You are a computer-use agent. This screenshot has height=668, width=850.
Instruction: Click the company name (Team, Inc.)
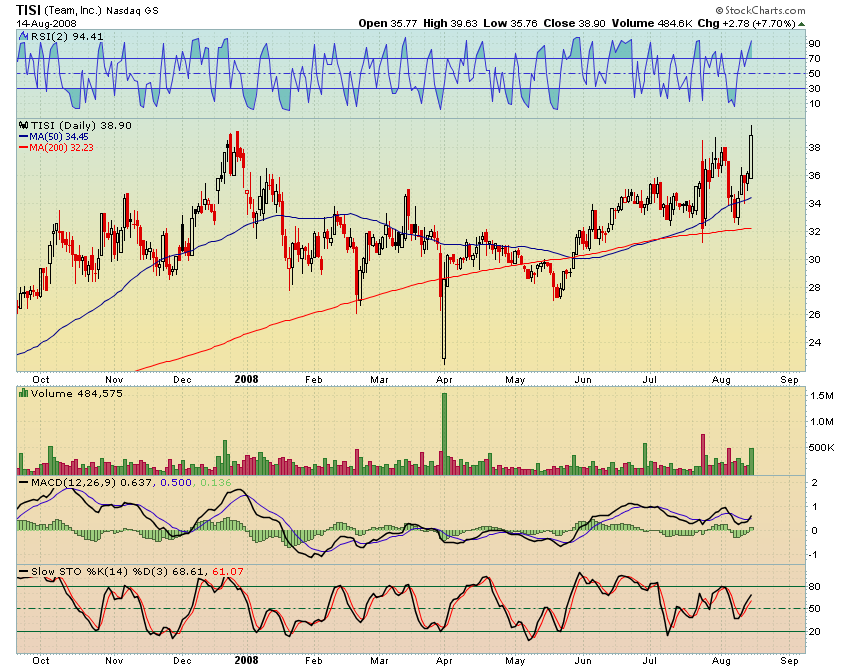73,10
